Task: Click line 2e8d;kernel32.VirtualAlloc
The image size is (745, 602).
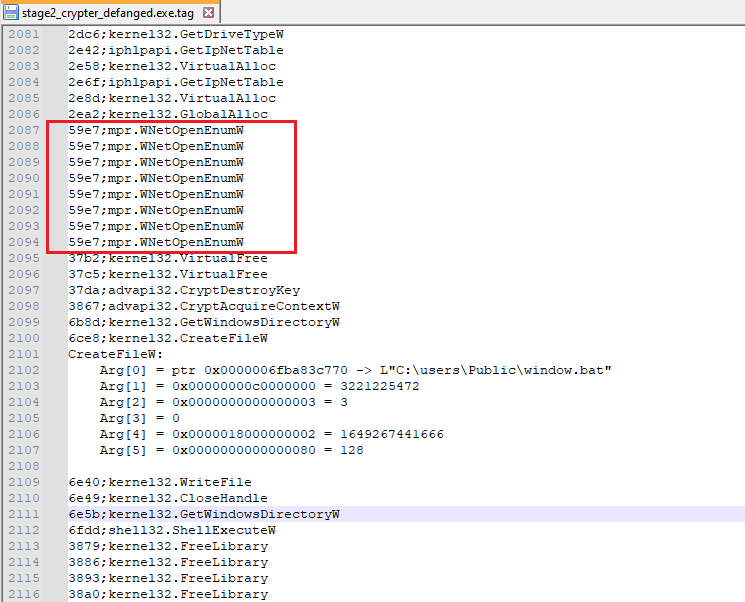Action: pyautogui.click(x=172, y=98)
